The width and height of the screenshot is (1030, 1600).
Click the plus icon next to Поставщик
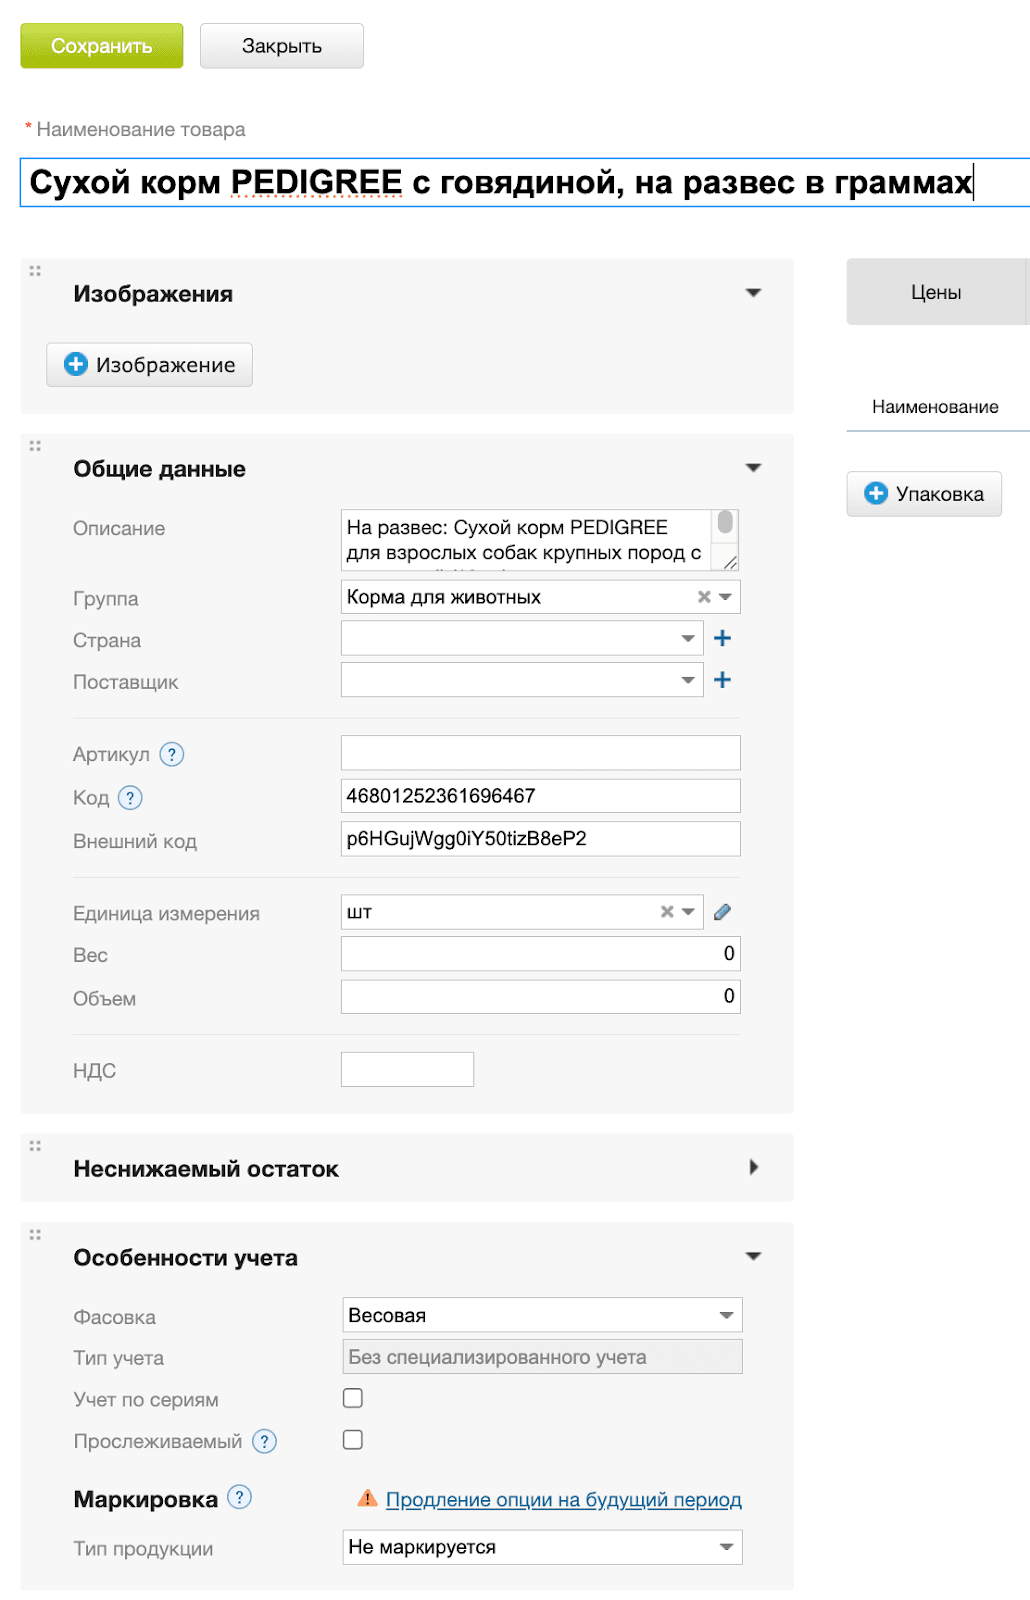[x=722, y=680]
